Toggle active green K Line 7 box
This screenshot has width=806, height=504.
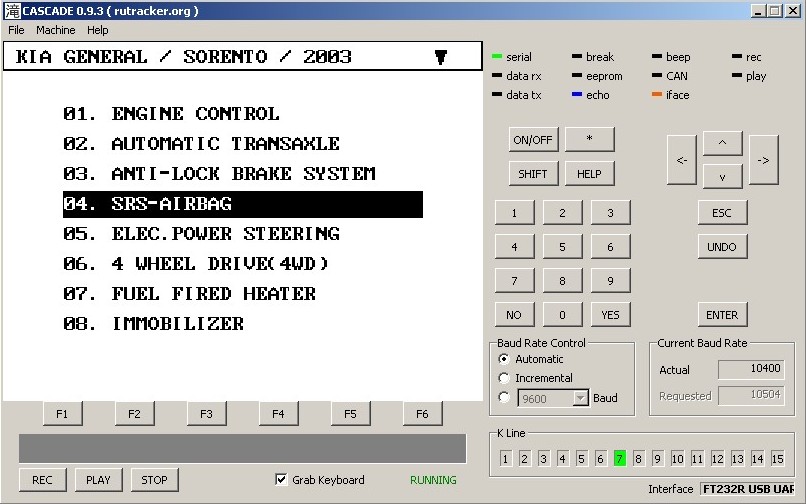pyautogui.click(x=620, y=458)
